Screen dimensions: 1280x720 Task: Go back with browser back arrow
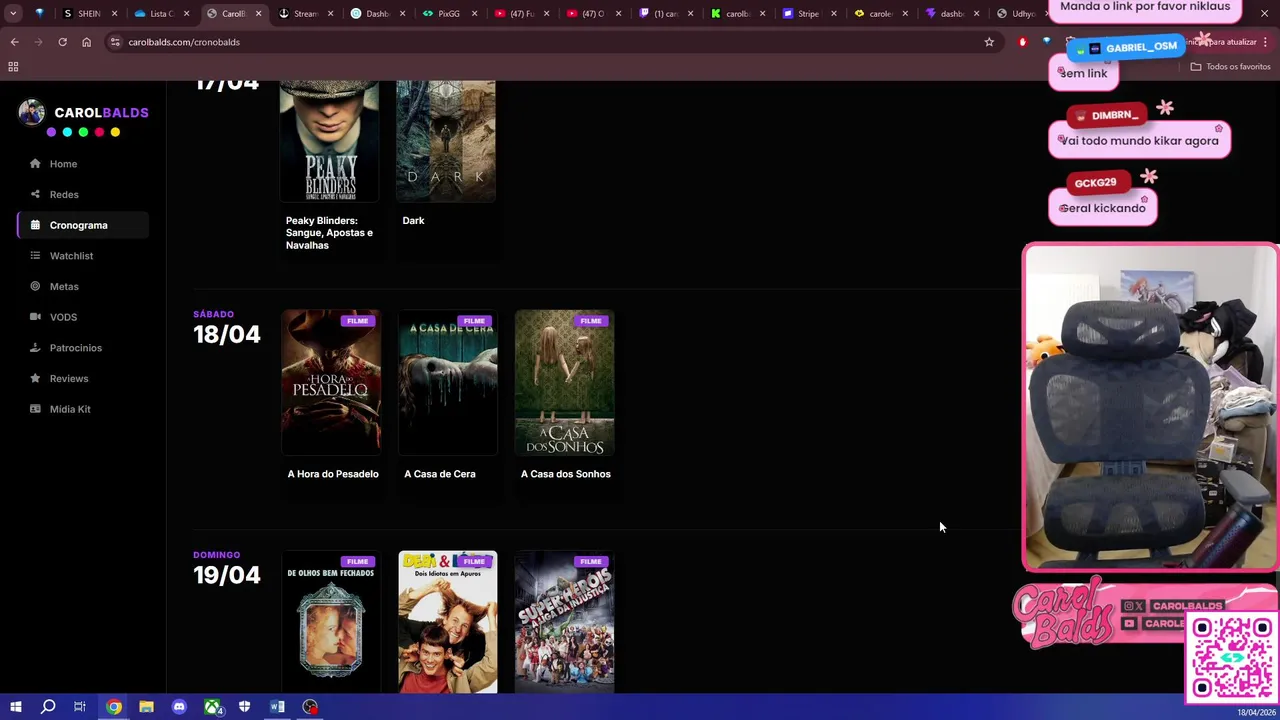tap(14, 42)
